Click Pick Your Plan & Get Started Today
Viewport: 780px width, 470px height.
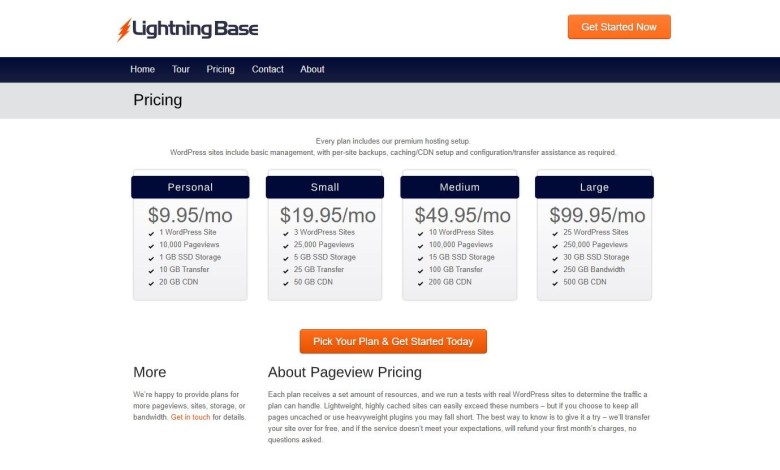click(x=393, y=342)
